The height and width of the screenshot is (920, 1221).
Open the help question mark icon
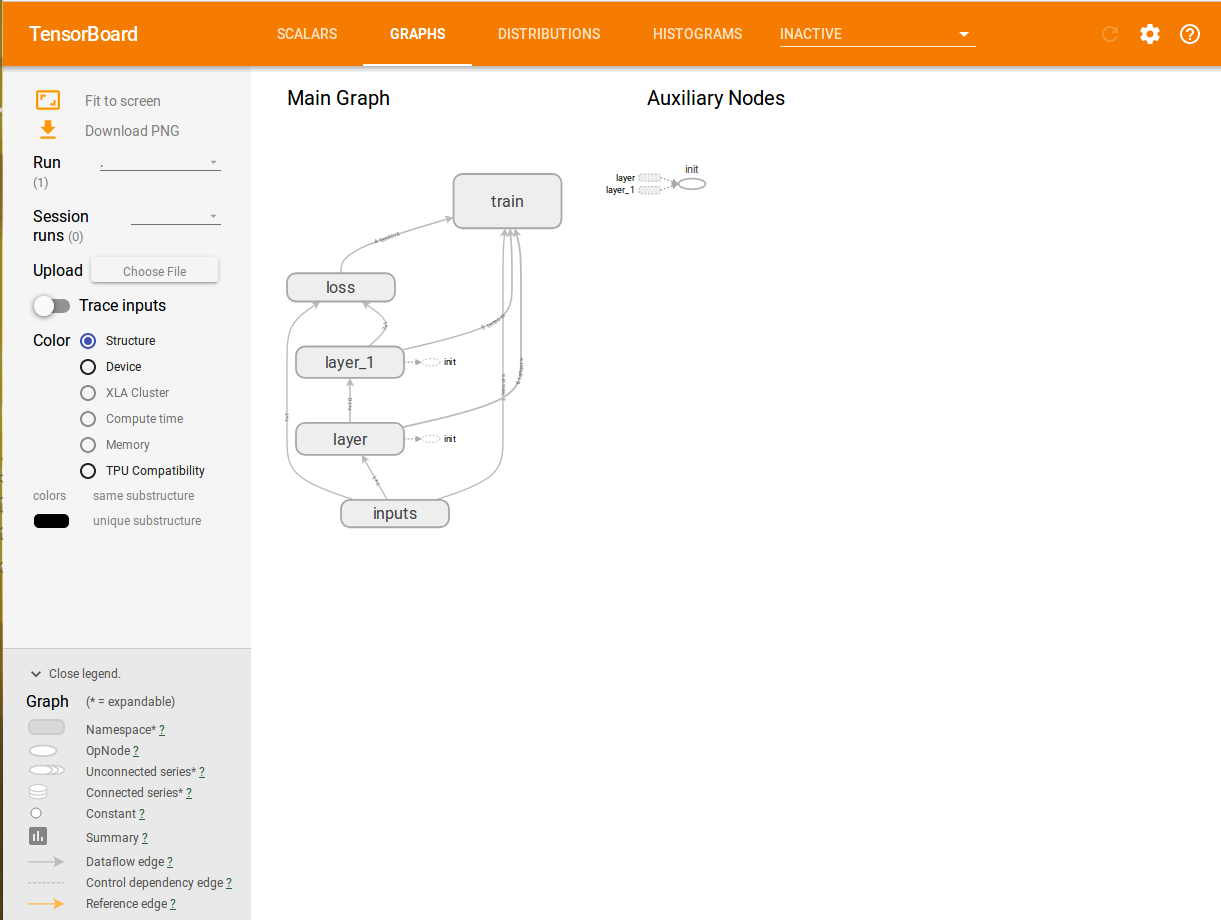click(x=1190, y=34)
